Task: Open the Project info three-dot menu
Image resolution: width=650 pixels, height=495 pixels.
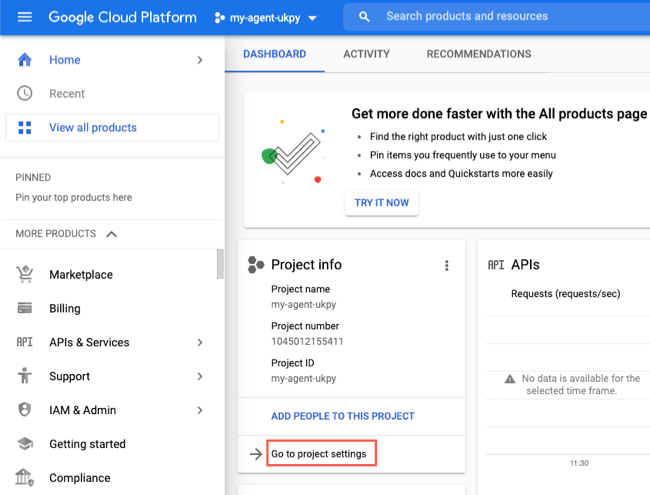Action: pyautogui.click(x=446, y=265)
